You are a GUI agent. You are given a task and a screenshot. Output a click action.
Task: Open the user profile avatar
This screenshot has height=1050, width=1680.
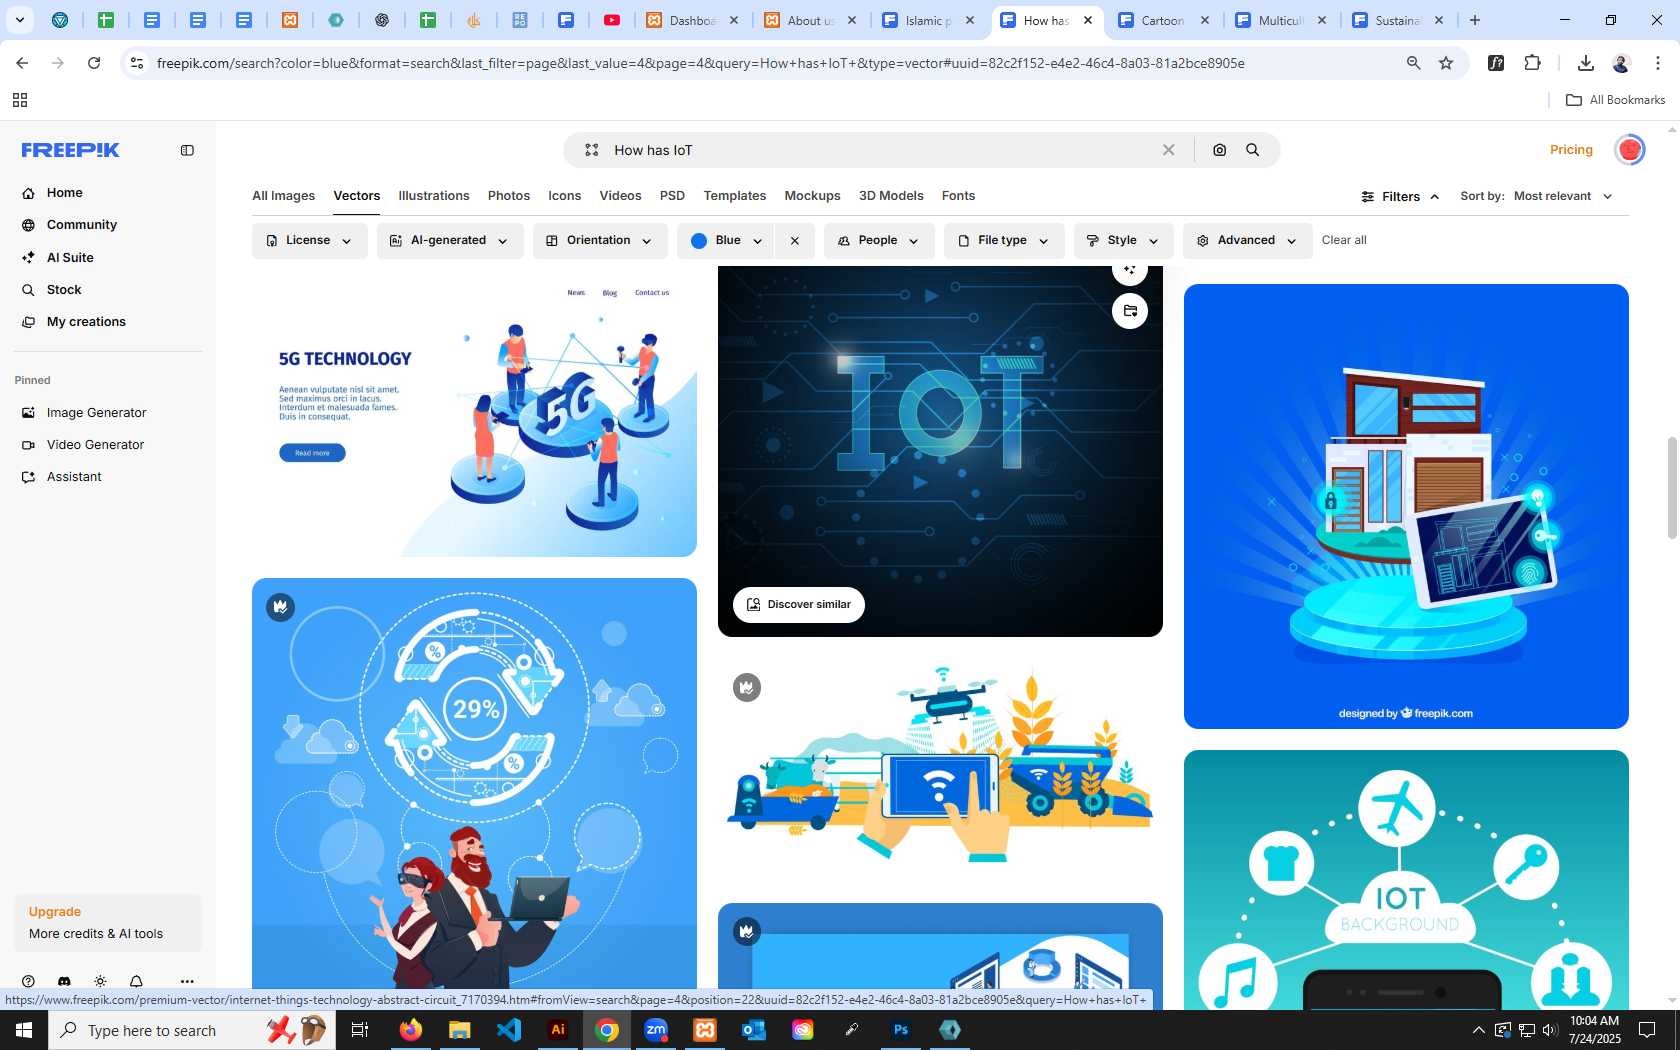1630,150
